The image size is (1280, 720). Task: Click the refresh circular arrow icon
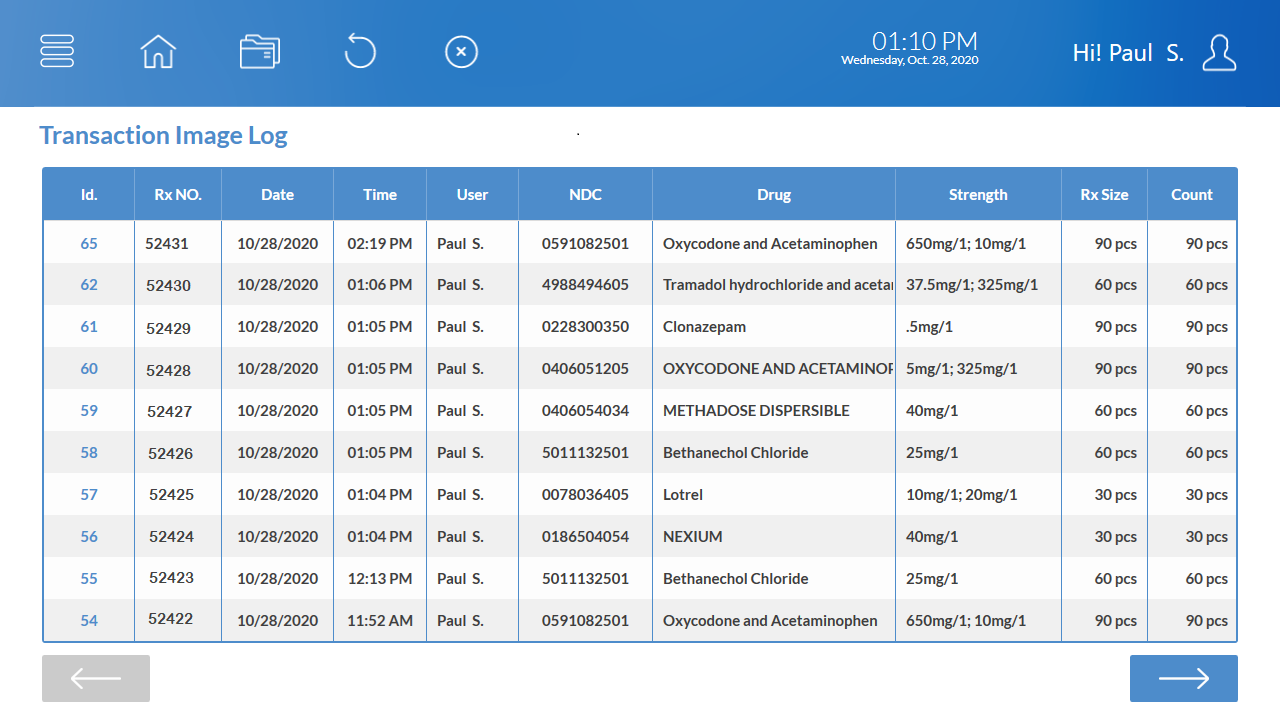360,51
